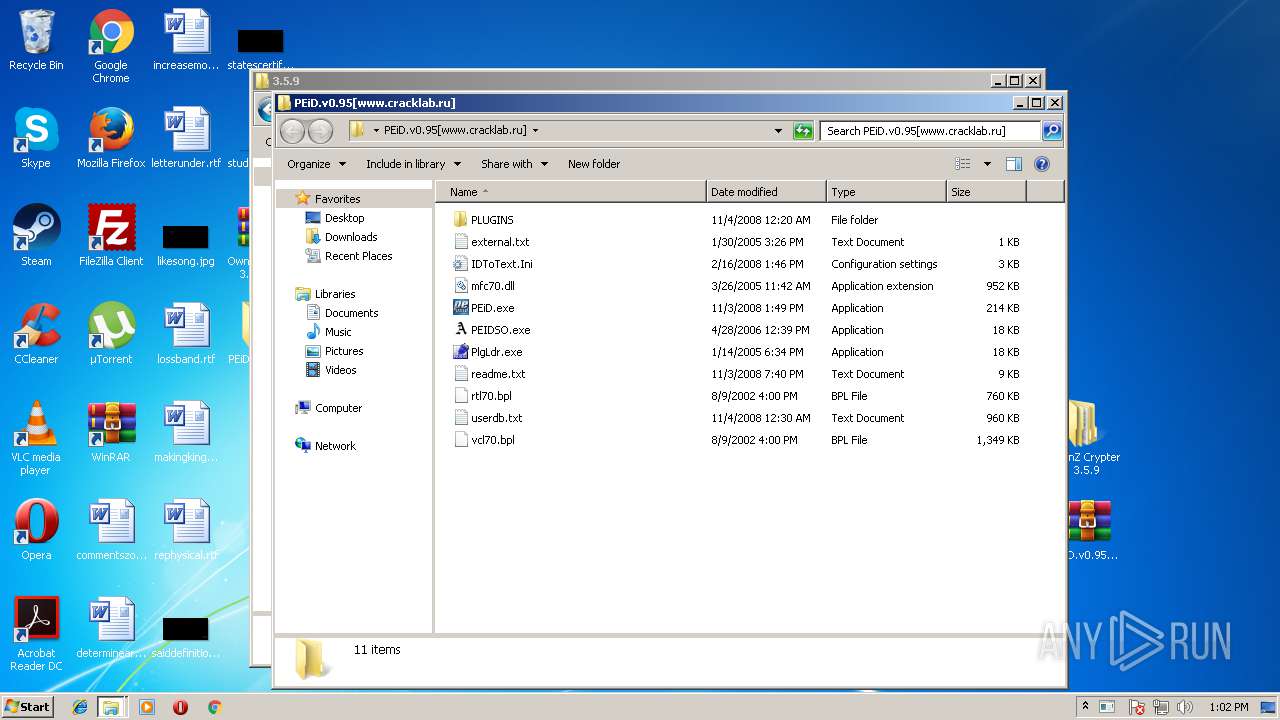
Task: Go back with the Explorer back arrow
Action: click(292, 131)
